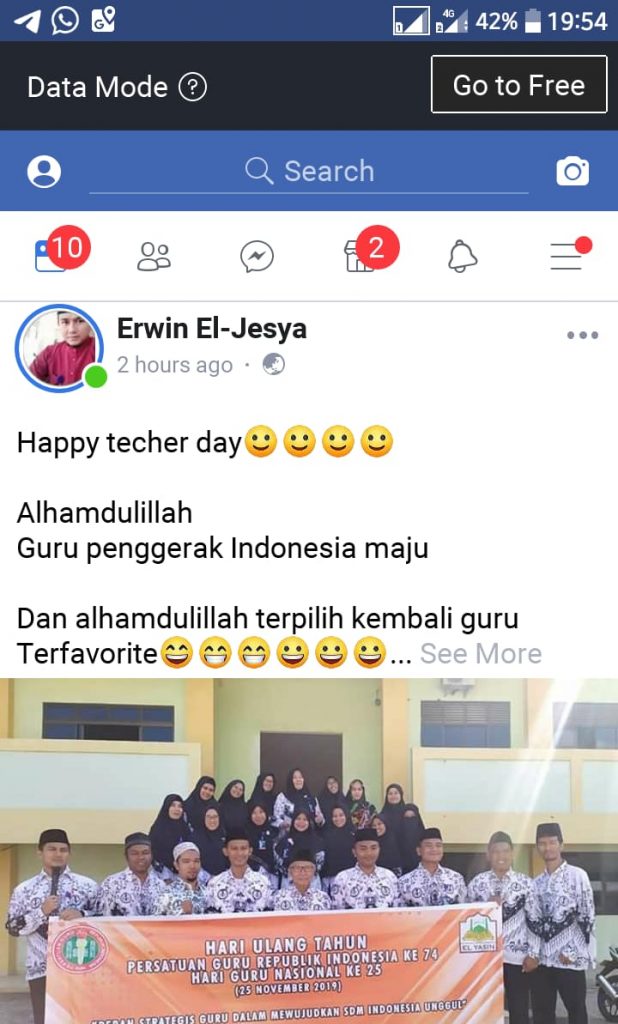Open the Marketplace icon with 2 badge

click(x=359, y=255)
